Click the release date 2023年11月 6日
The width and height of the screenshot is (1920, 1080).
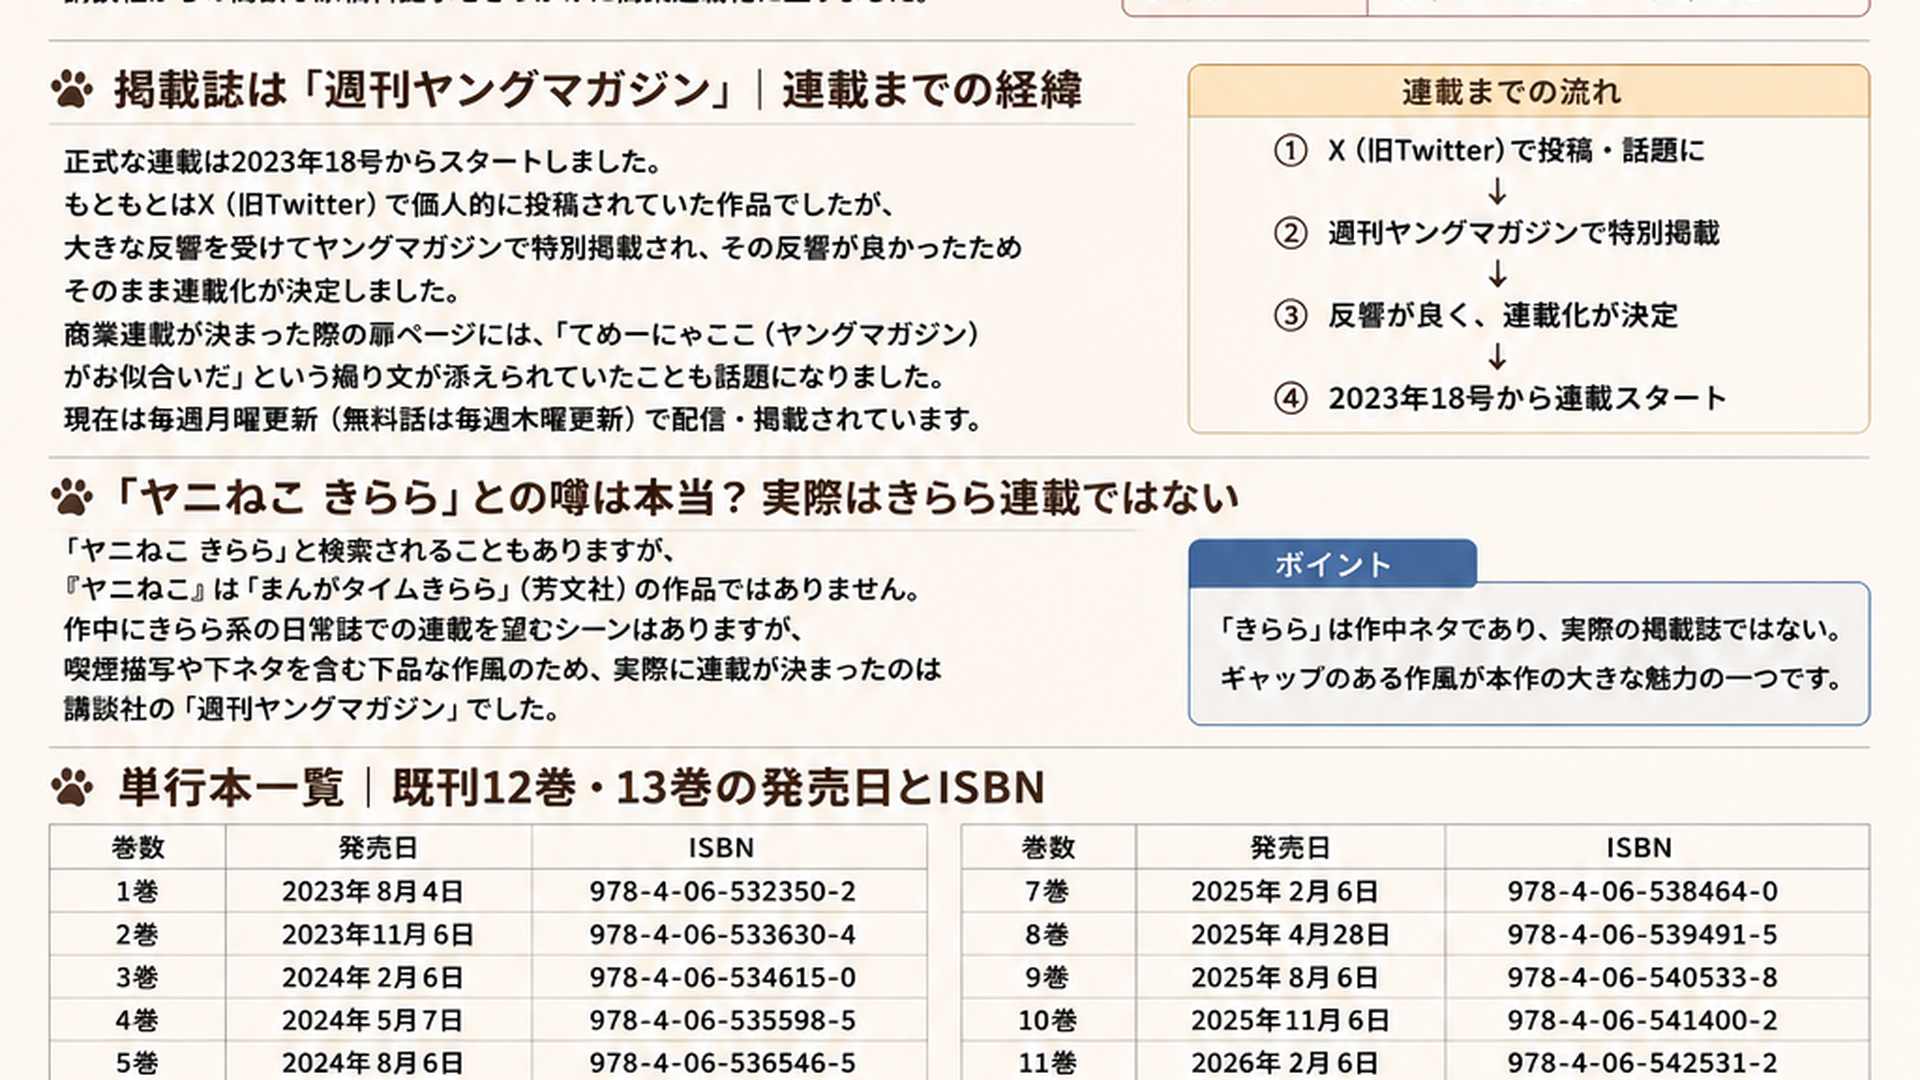(x=377, y=934)
